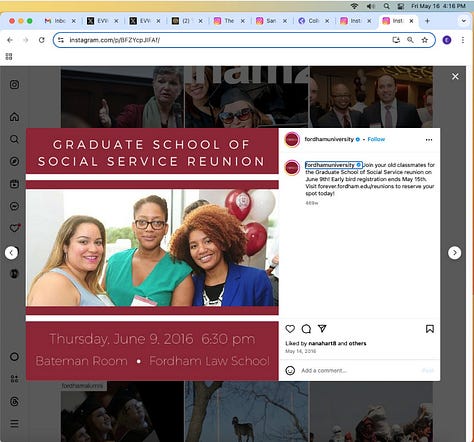Go to the next post arrow
The width and height of the screenshot is (474, 442).
tap(454, 253)
